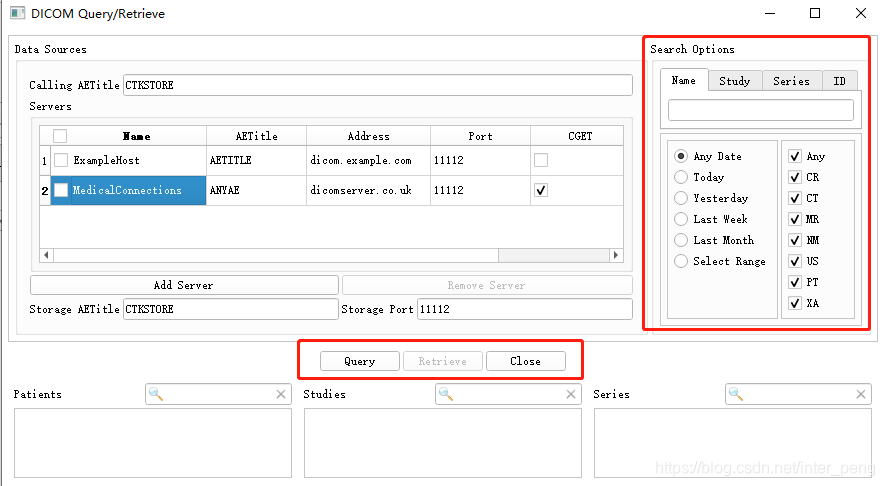884x486 pixels.
Task: Click the Address column header
Action: click(x=368, y=136)
